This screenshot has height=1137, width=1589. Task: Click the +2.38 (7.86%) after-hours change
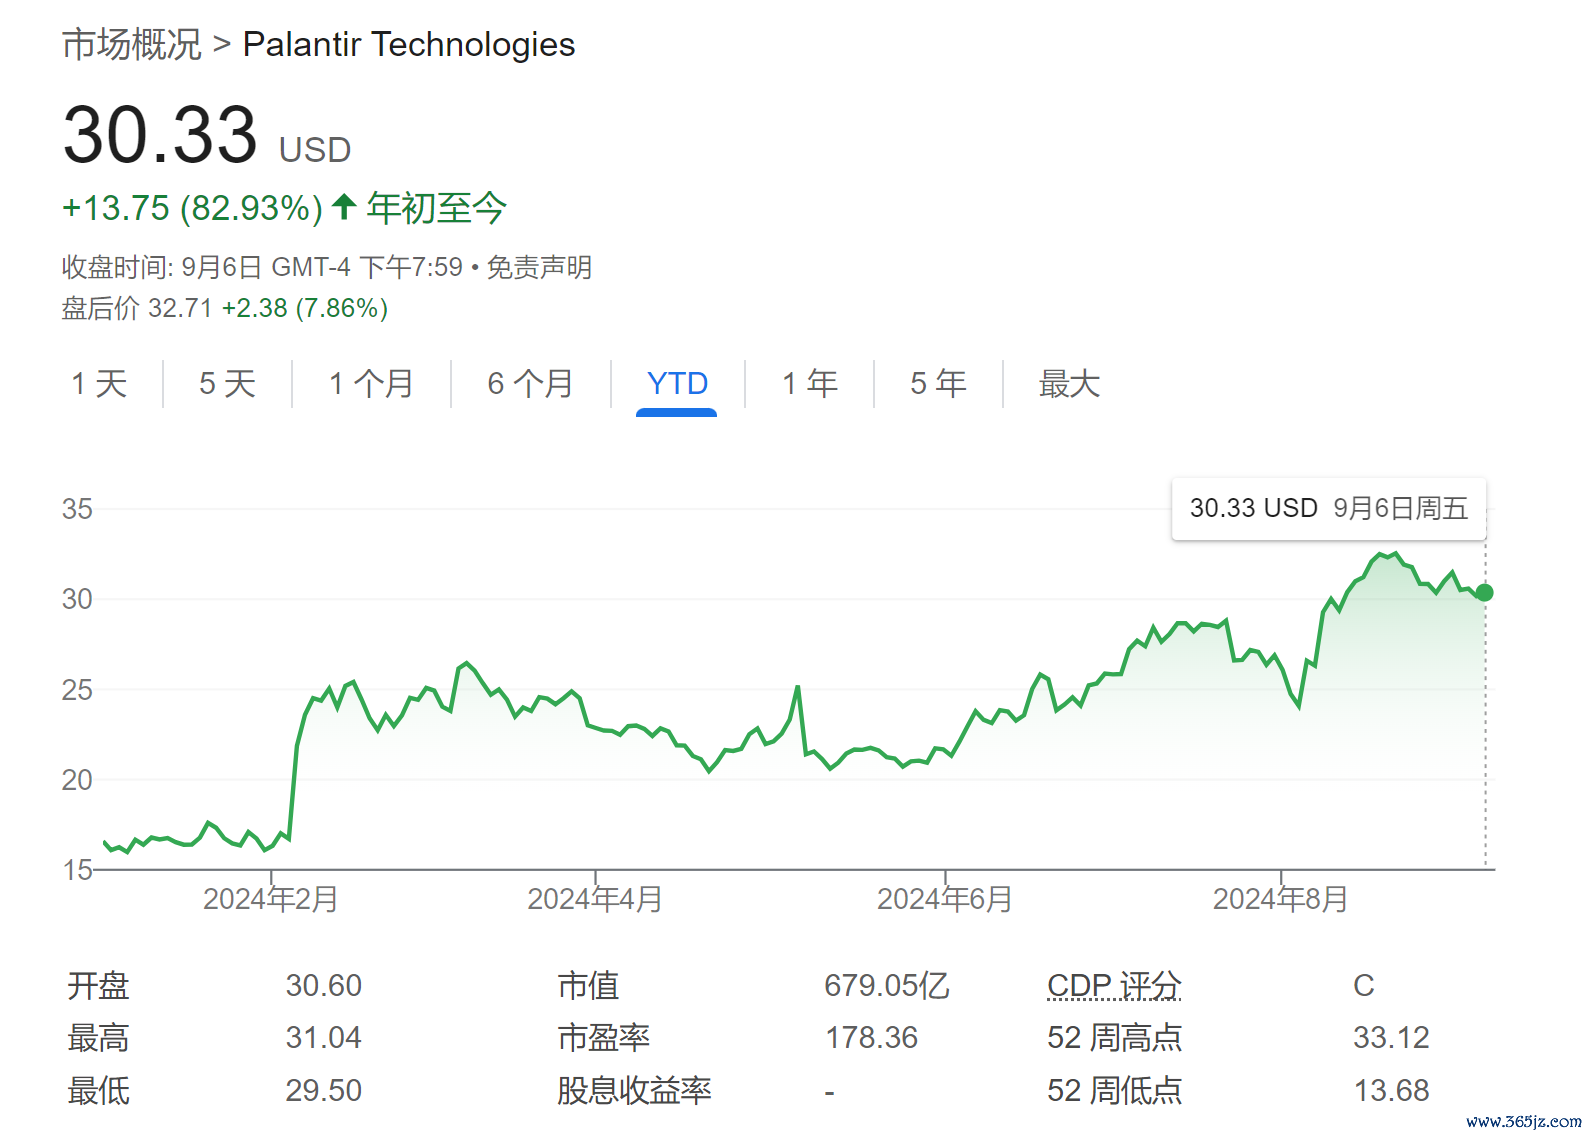pos(305,308)
